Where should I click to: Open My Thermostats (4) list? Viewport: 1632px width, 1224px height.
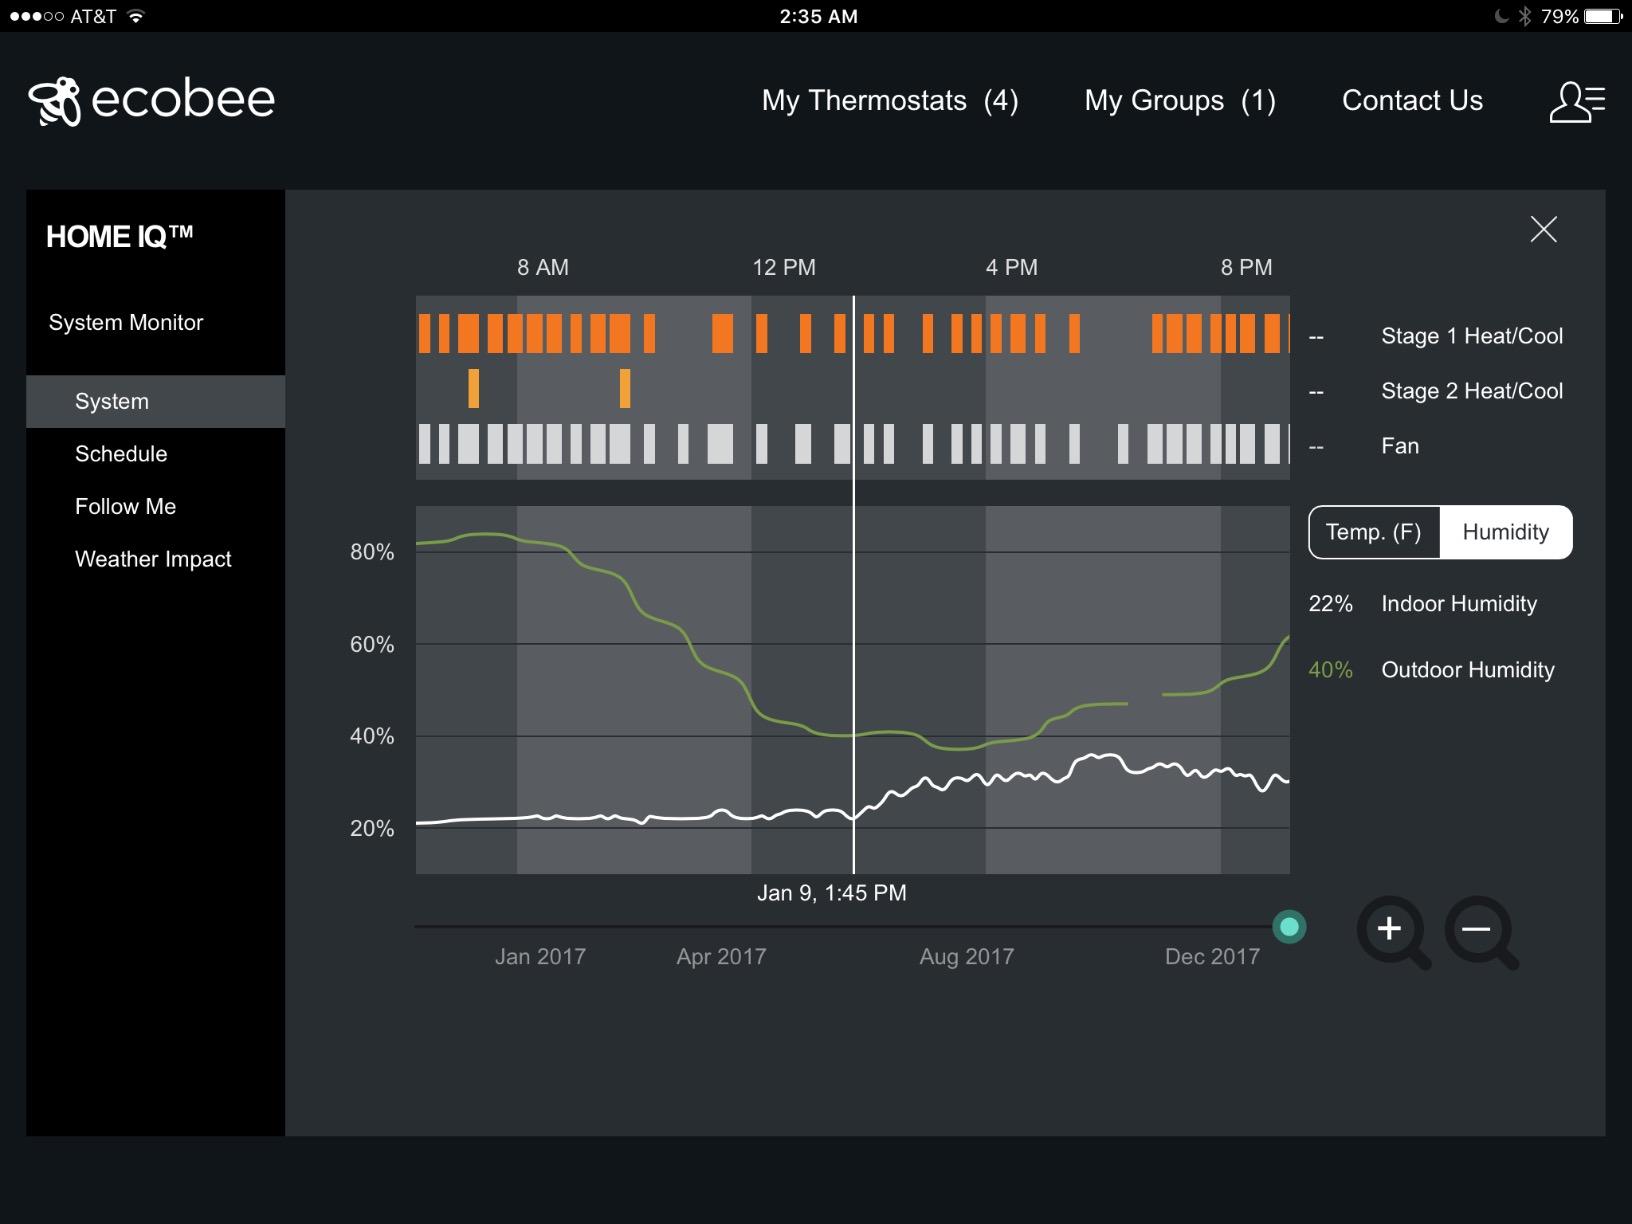click(x=889, y=101)
